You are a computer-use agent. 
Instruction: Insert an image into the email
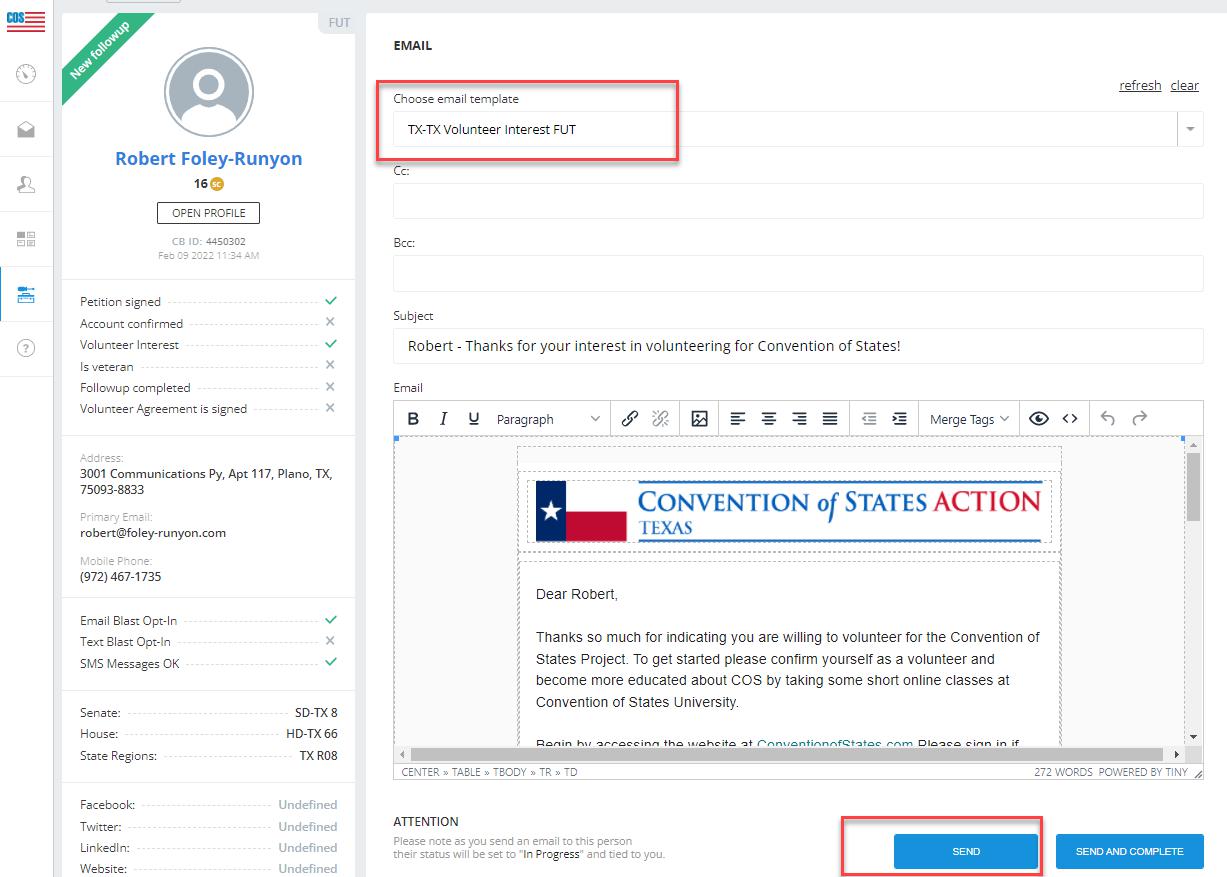pos(699,419)
